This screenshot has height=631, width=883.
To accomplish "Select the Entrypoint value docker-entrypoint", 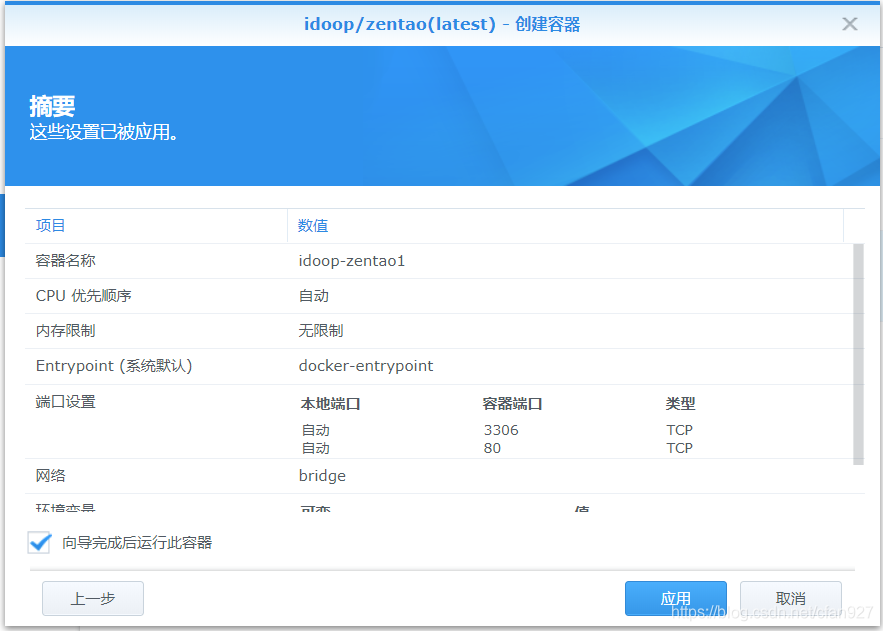I will 365,366.
